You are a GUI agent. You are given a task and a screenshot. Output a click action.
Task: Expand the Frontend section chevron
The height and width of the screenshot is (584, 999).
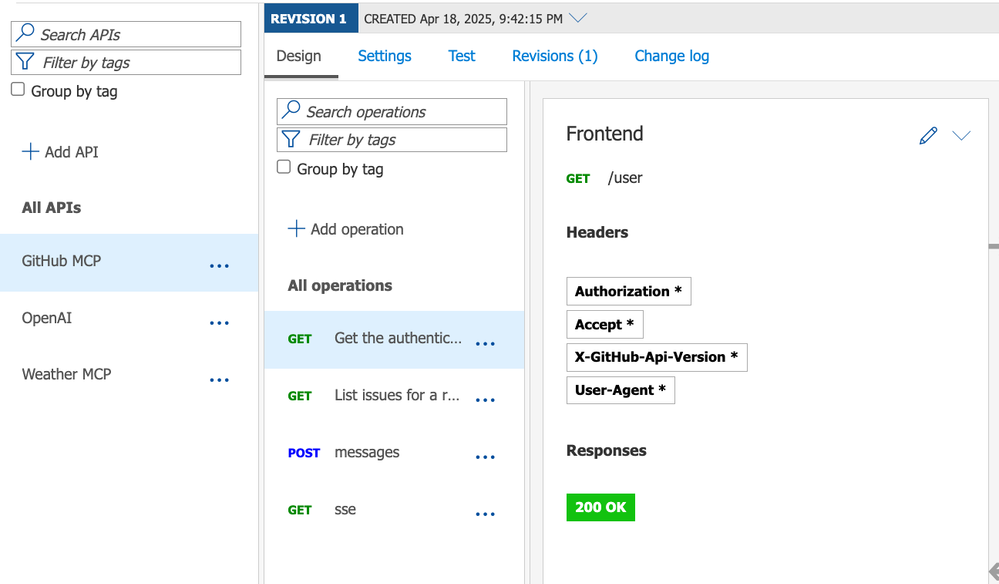pyautogui.click(x=961, y=135)
